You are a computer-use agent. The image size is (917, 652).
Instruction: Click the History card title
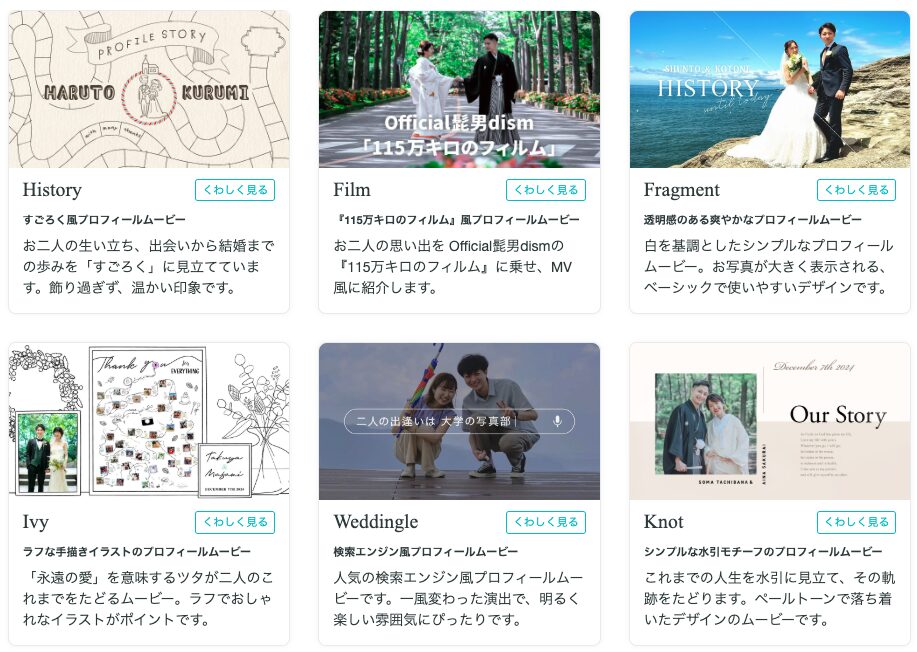coord(52,190)
